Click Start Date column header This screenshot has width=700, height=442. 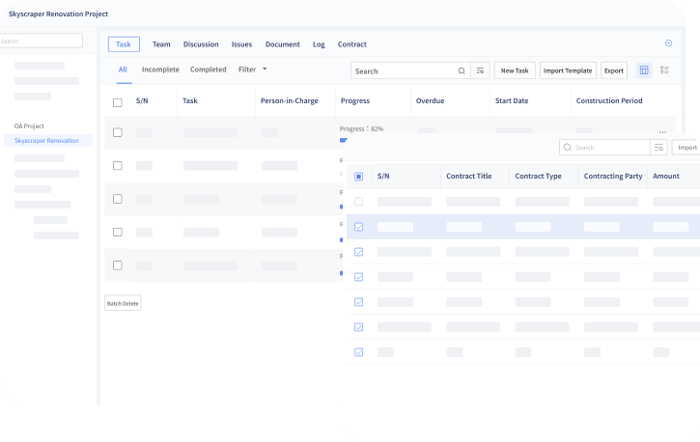(x=512, y=100)
